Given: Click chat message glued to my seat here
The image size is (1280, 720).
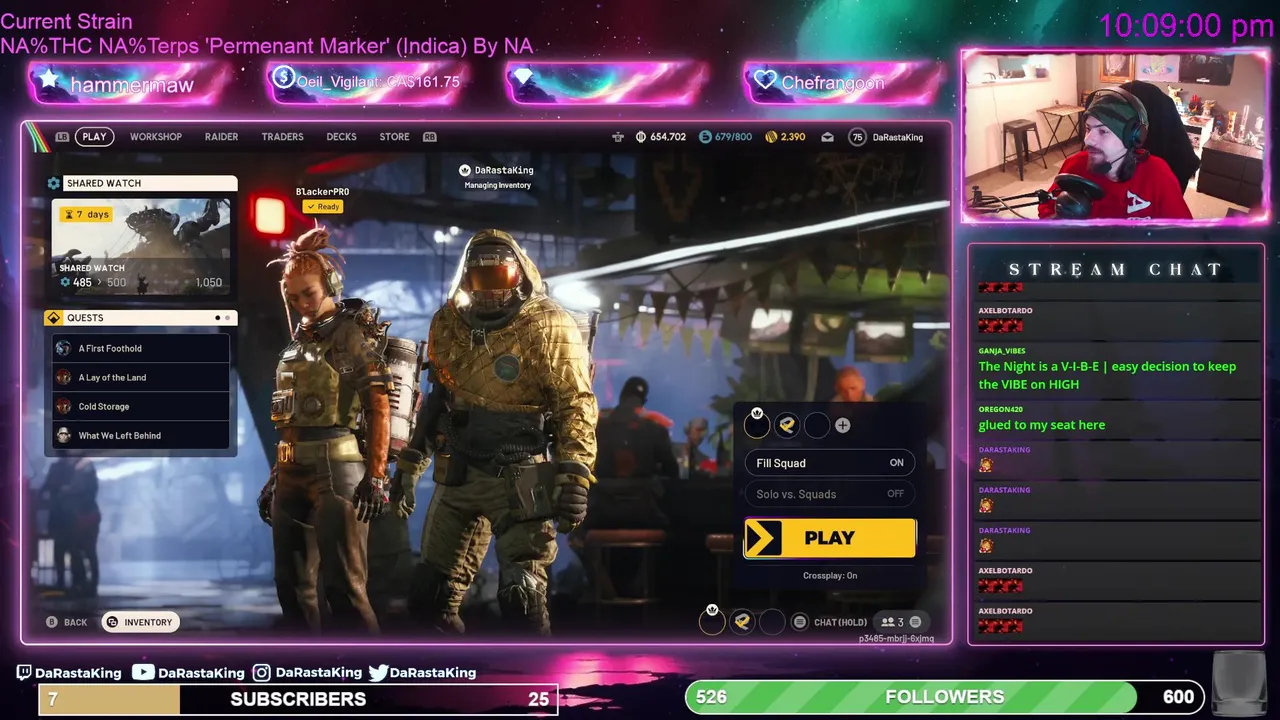Looking at the screenshot, I should pyautogui.click(x=1042, y=425).
